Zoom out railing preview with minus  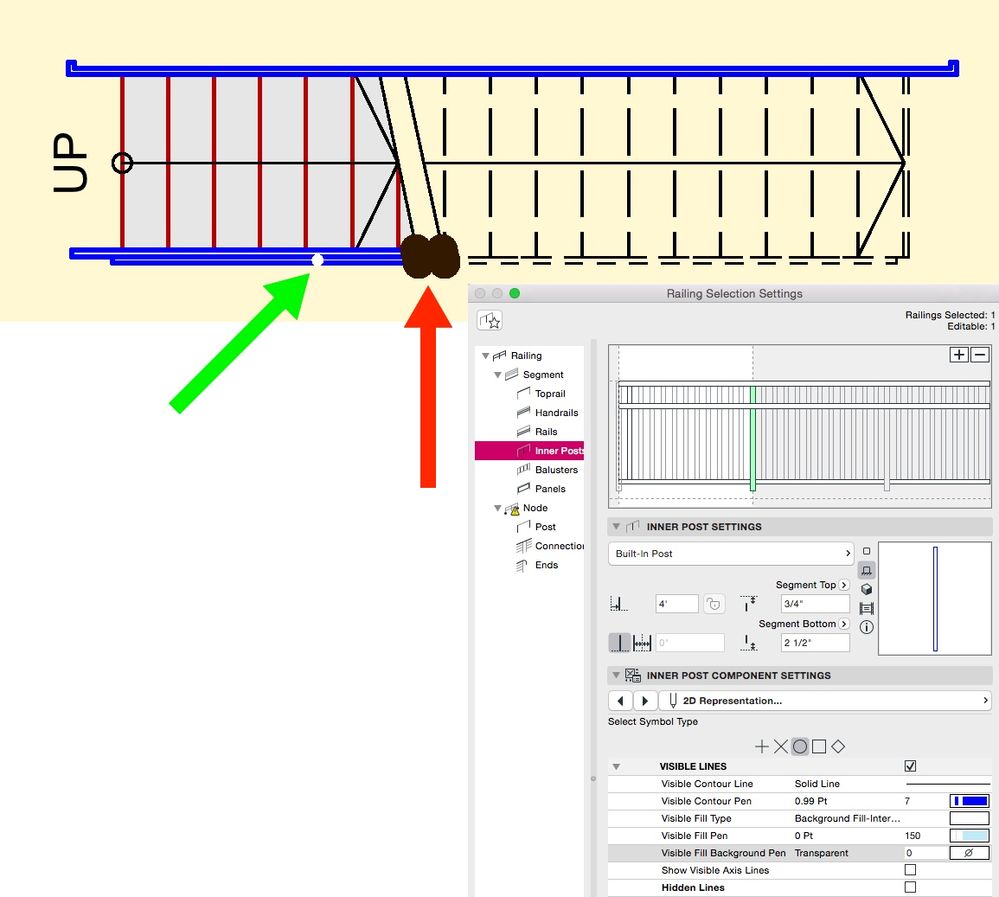point(980,355)
